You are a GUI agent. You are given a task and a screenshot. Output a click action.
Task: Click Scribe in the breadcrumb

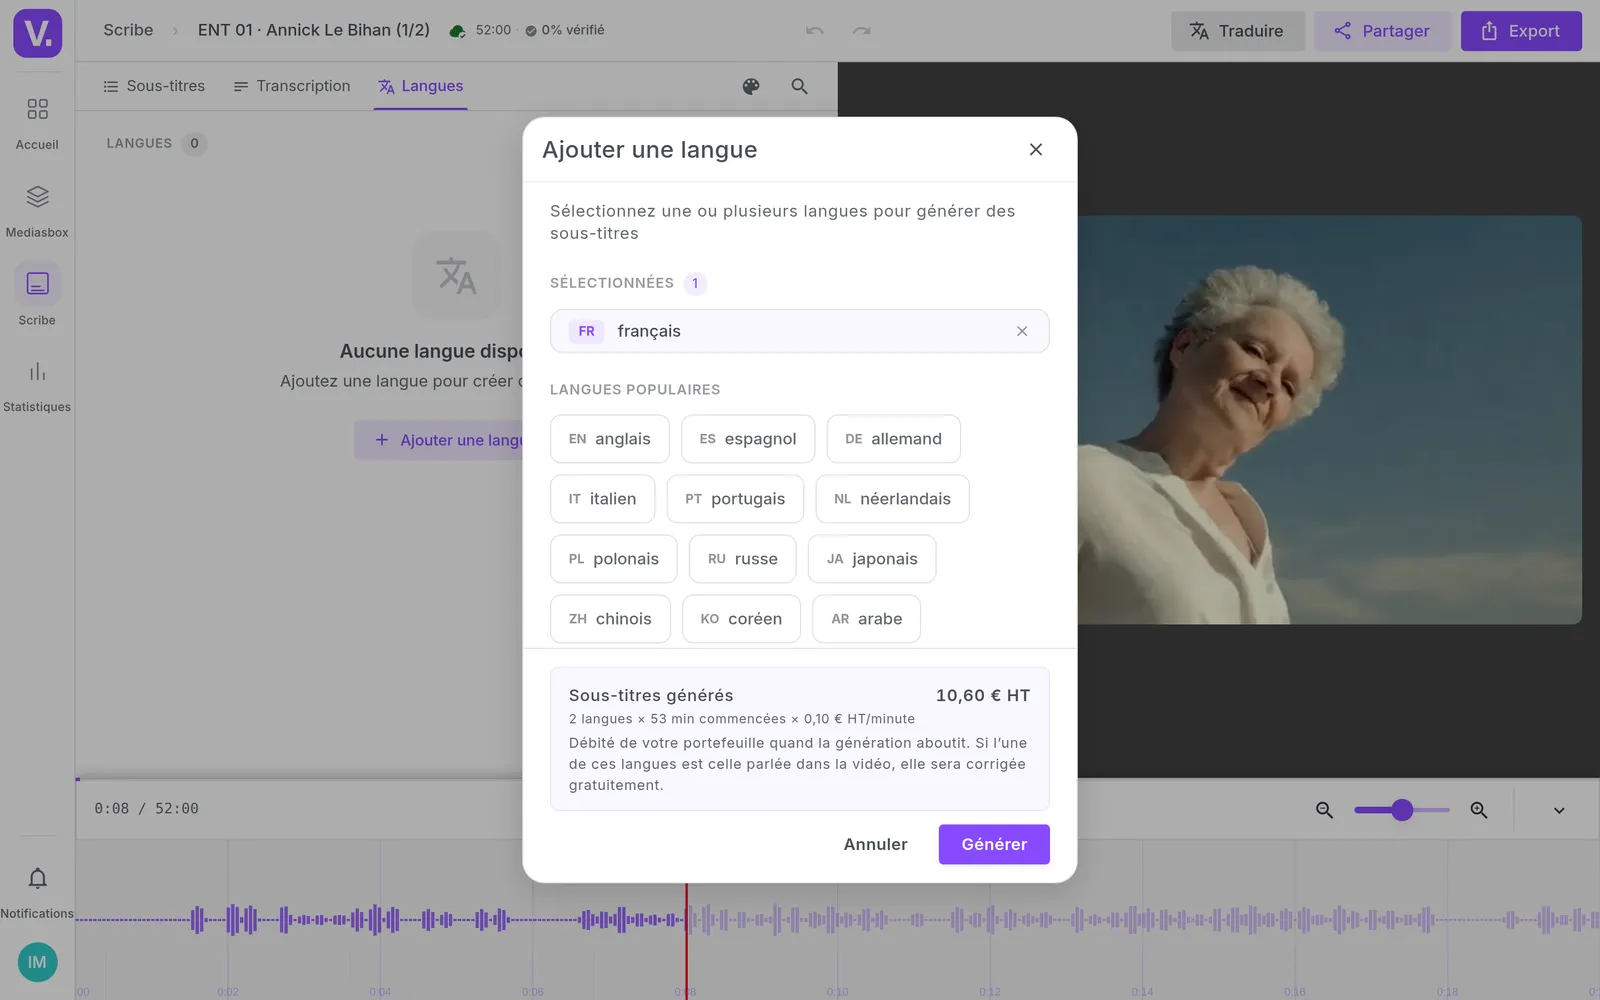tap(128, 30)
